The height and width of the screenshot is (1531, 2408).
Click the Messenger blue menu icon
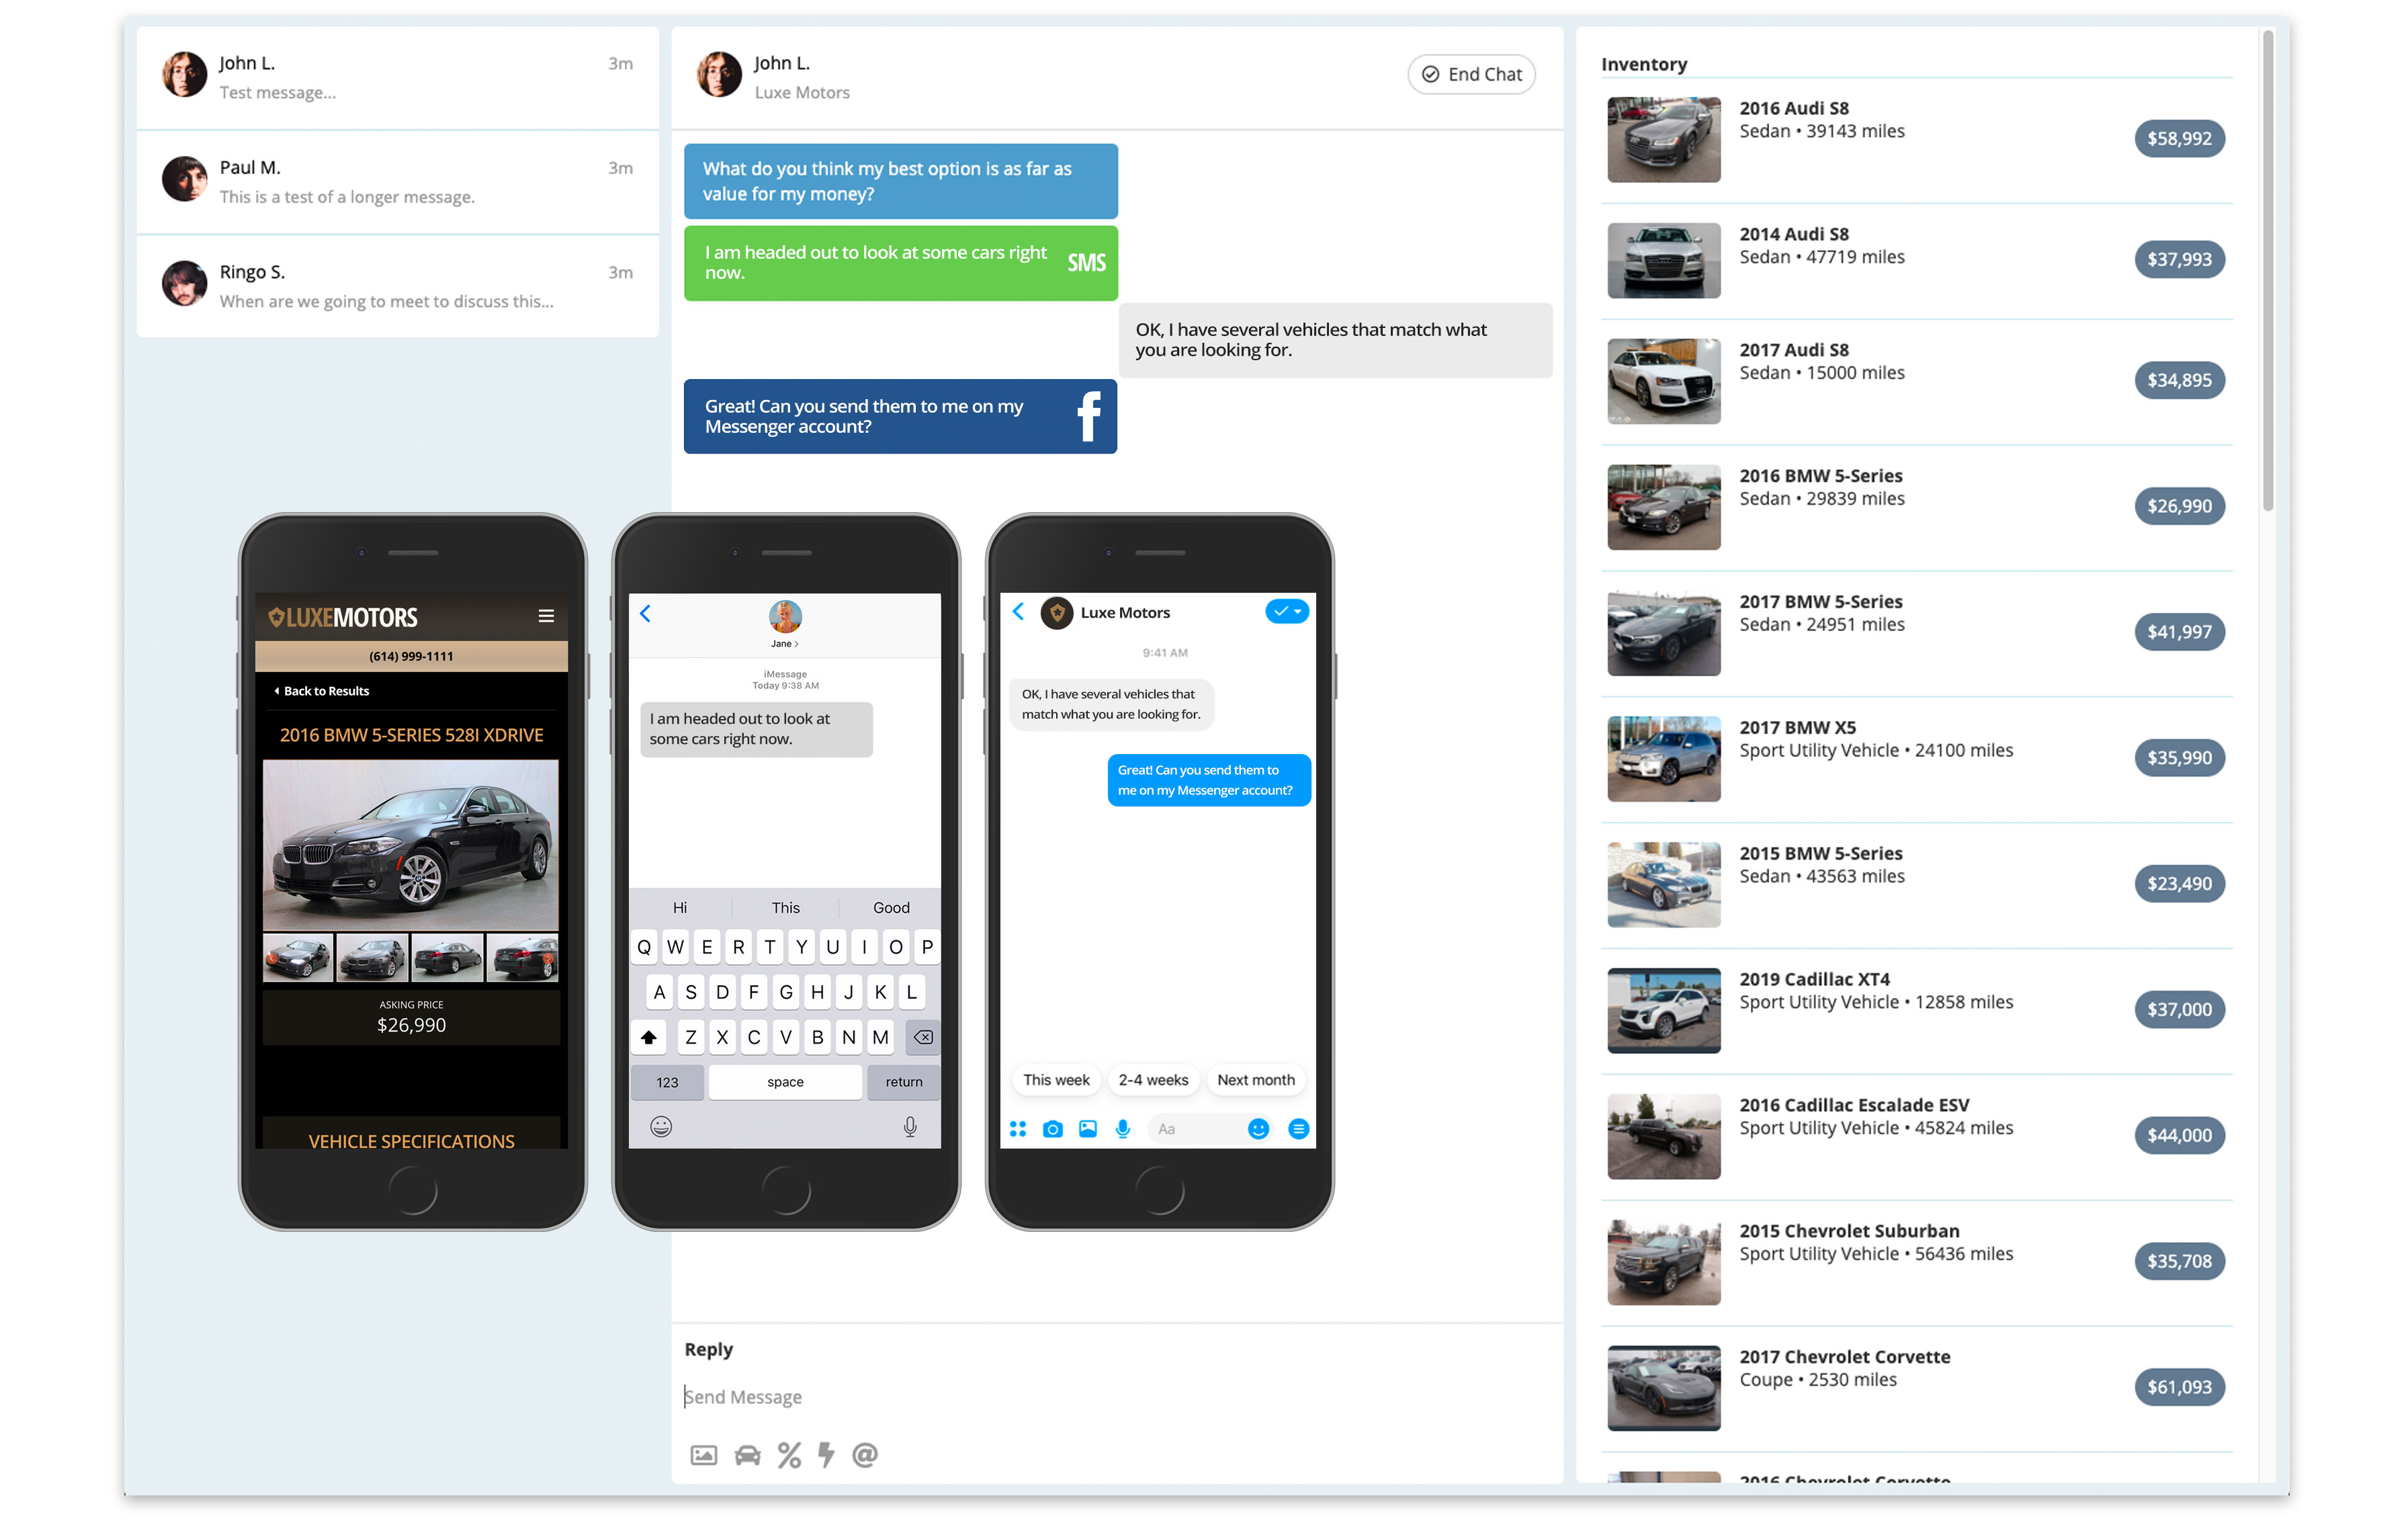coord(1298,1129)
